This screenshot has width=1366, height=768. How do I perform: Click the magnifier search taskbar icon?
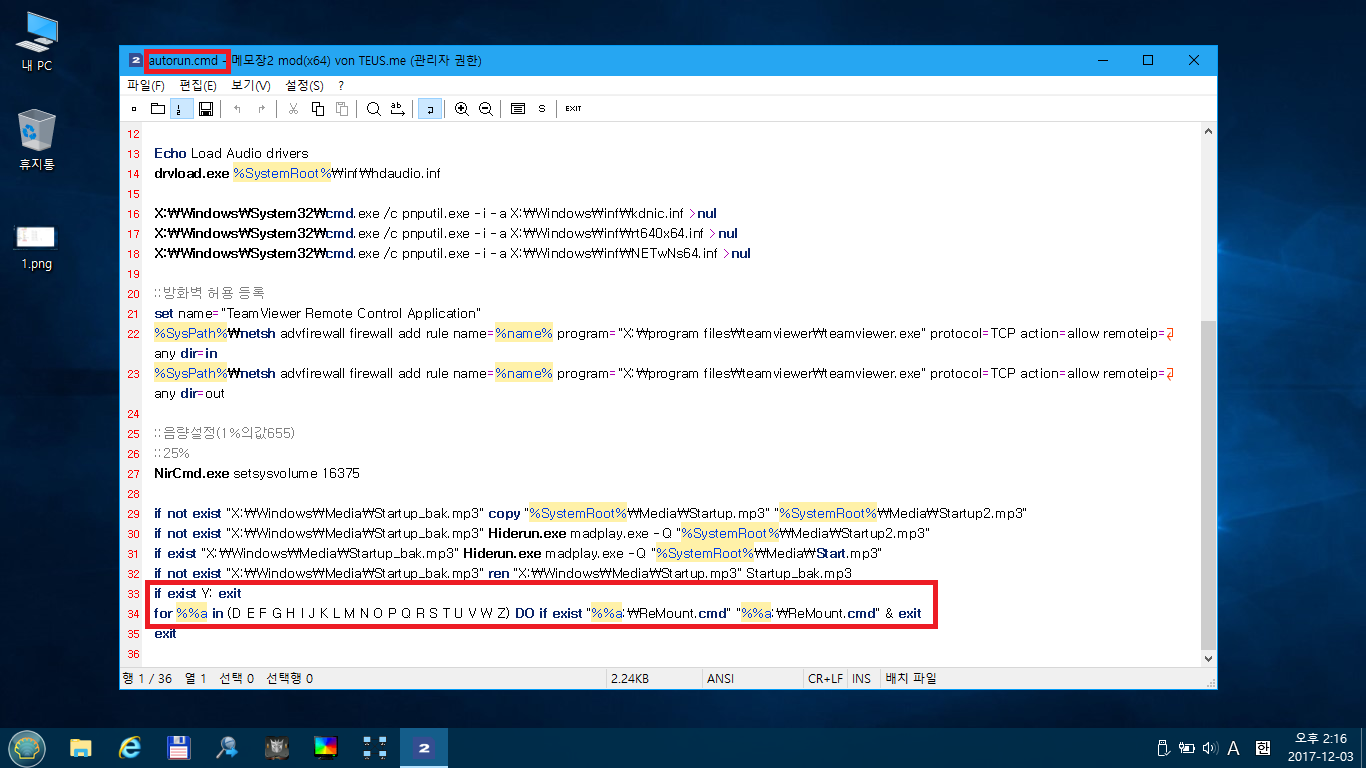coord(227,747)
